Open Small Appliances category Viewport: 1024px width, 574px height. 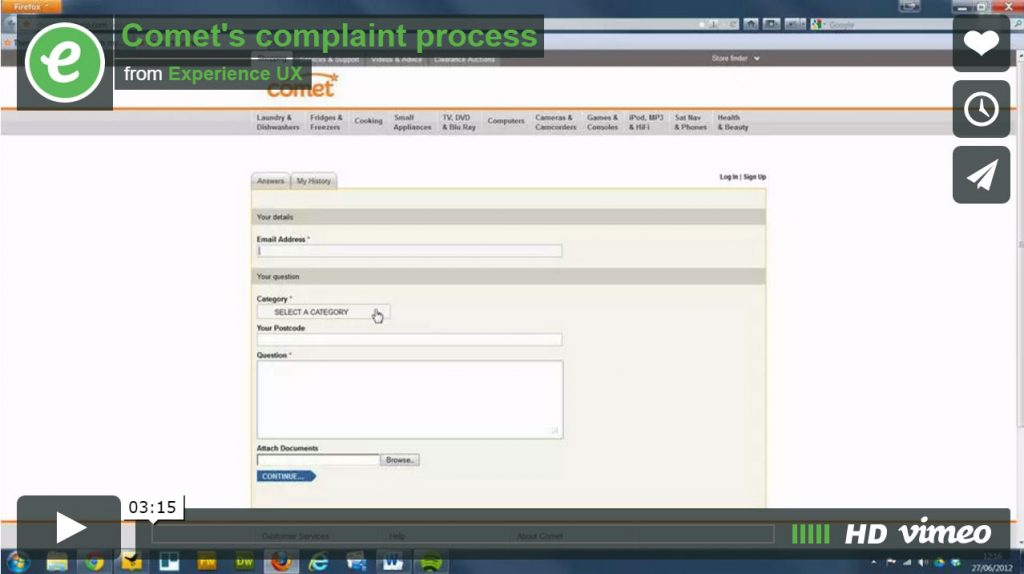[x=412, y=122]
